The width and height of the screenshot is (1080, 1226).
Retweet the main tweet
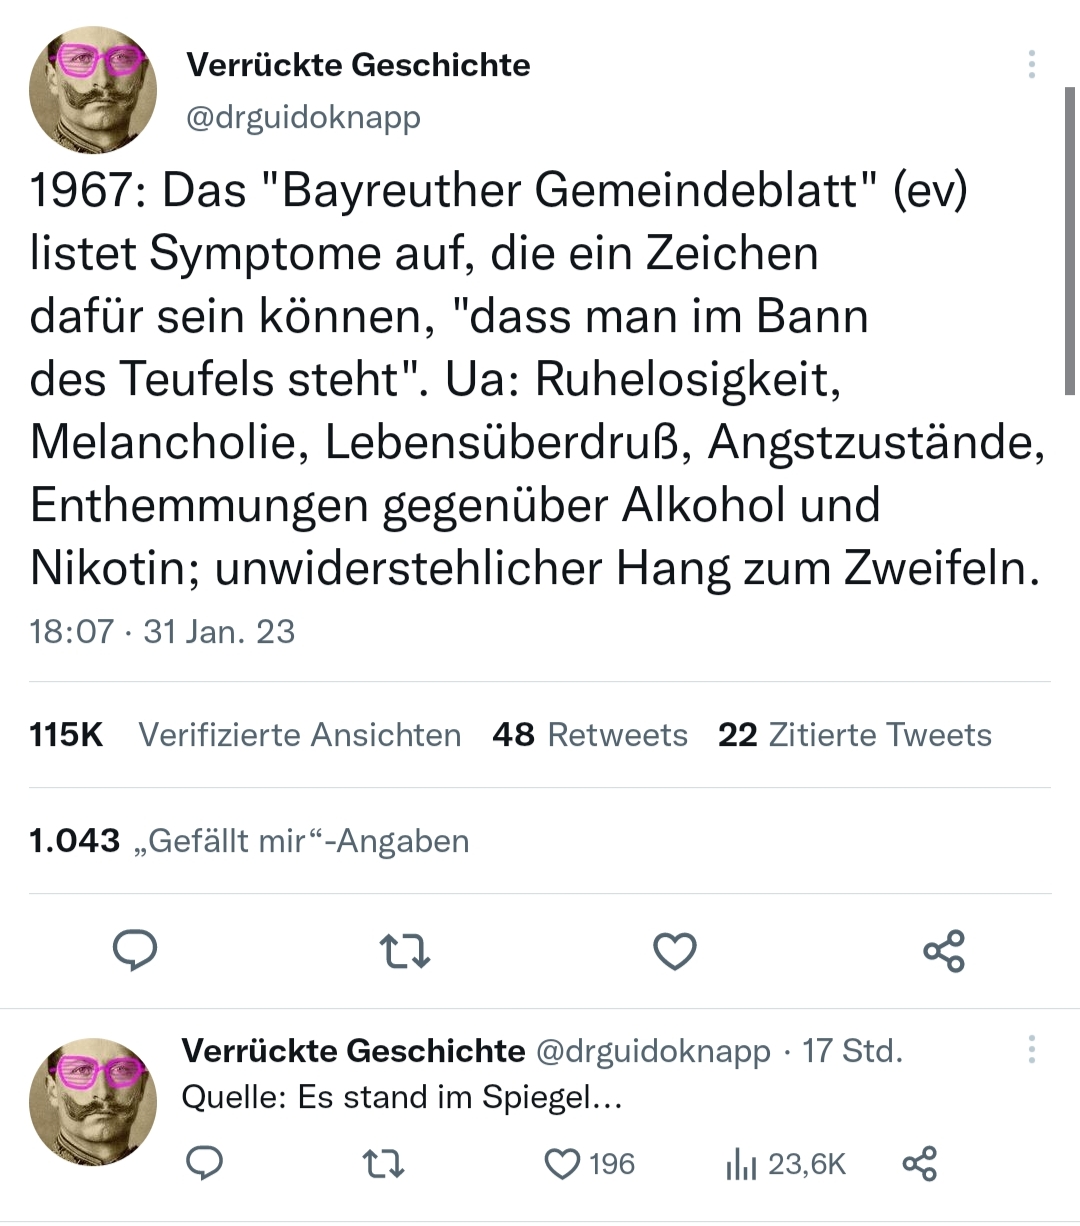click(x=406, y=951)
